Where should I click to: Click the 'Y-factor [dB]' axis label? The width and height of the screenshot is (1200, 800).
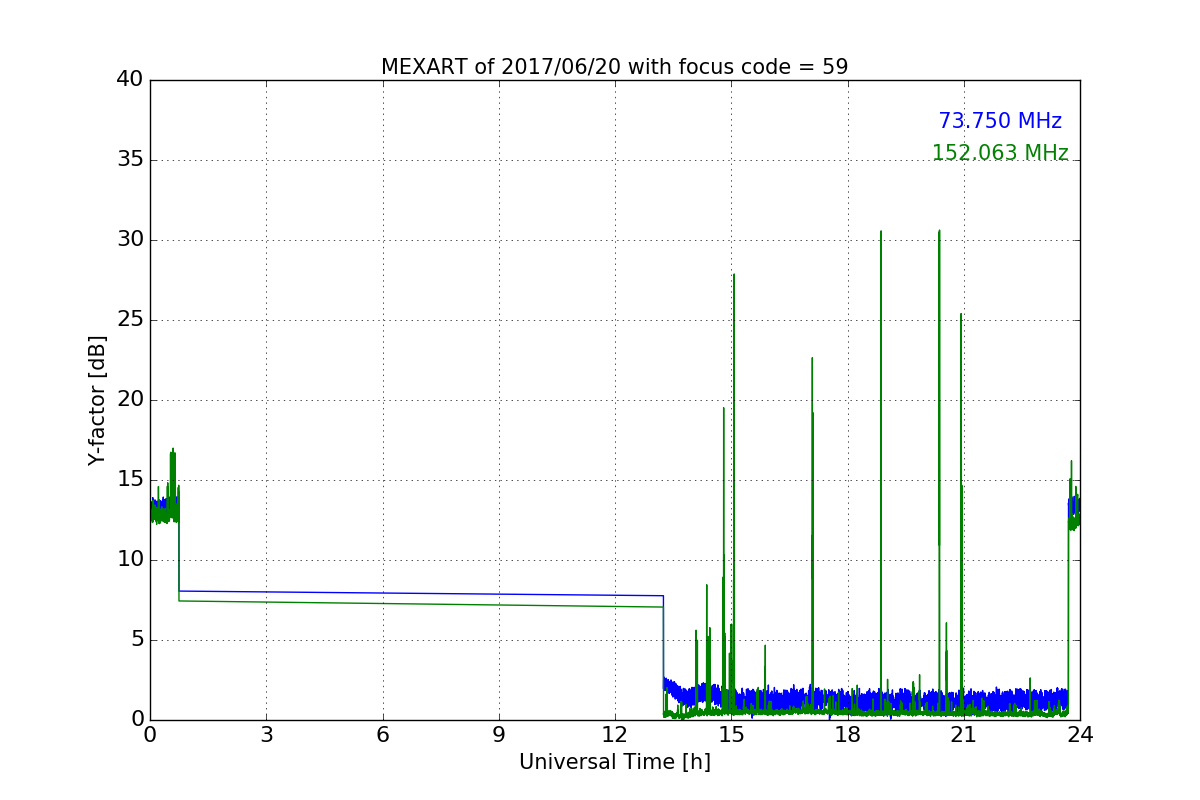(x=97, y=400)
